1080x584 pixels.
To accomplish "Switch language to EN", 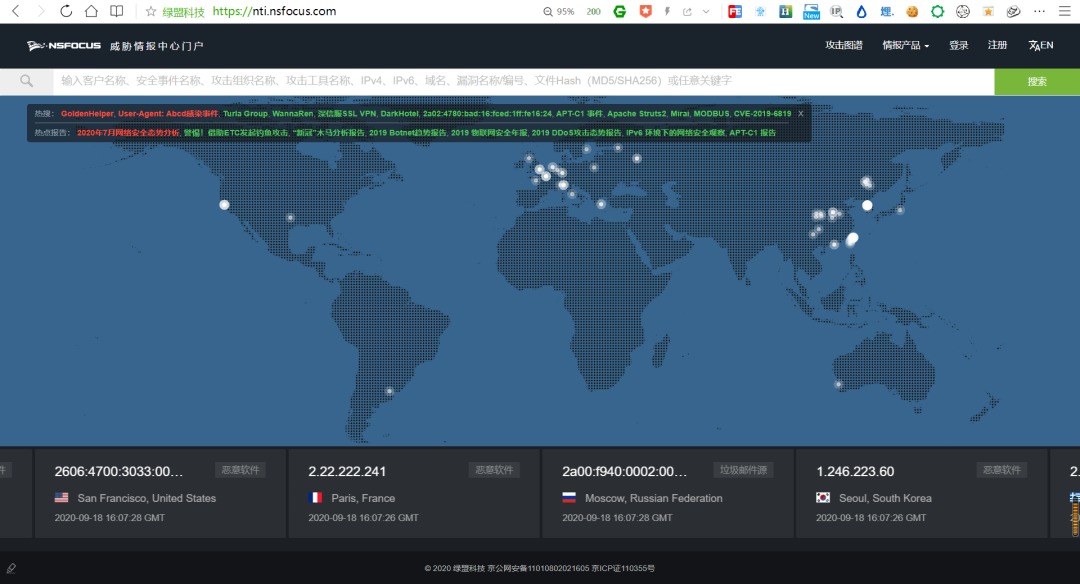I will (x=1041, y=45).
